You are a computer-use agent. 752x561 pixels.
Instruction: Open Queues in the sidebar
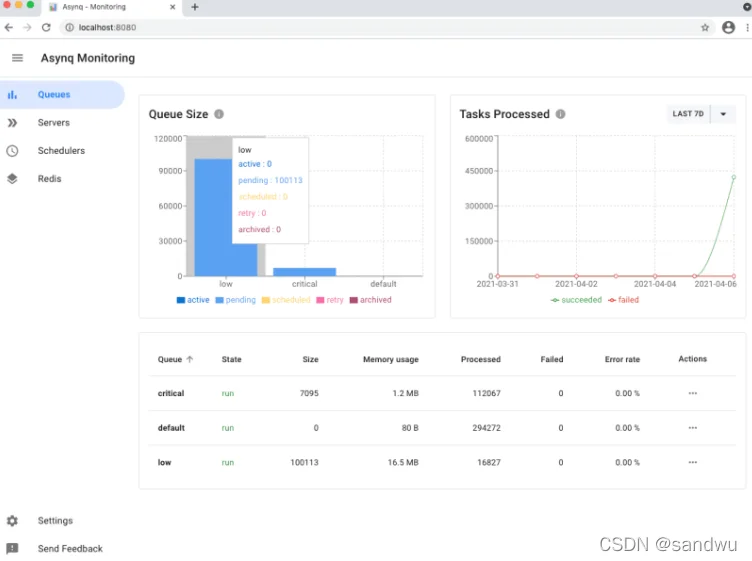click(62, 94)
